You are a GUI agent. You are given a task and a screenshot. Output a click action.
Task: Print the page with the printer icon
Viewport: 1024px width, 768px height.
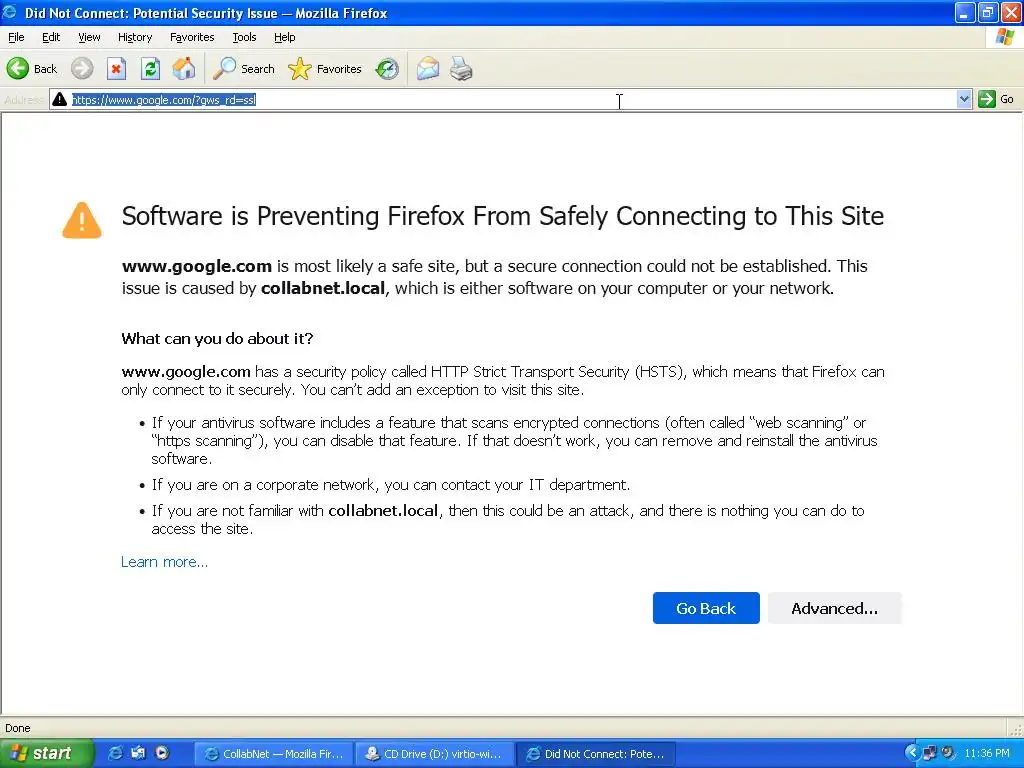click(461, 69)
